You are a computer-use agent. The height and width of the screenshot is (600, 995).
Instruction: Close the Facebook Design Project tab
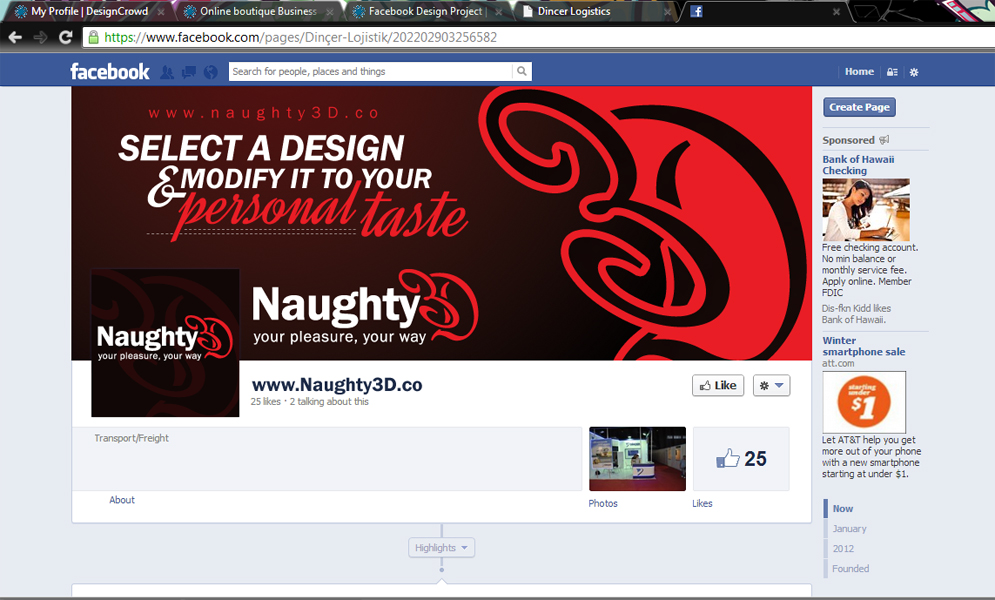click(x=499, y=12)
